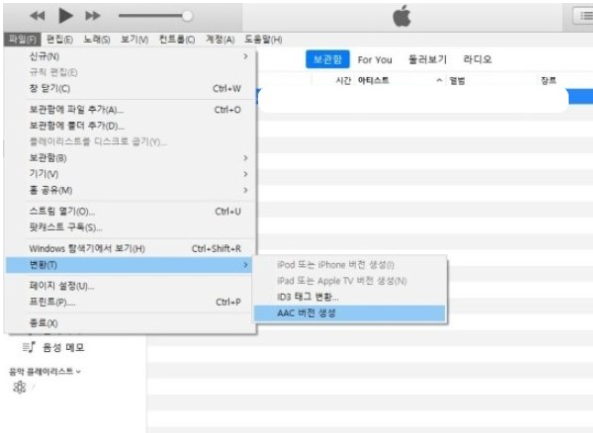Image resolution: width=593 pixels, height=433 pixels.
Task: Click the Genius atom icon in sidebar
Action: [20, 387]
